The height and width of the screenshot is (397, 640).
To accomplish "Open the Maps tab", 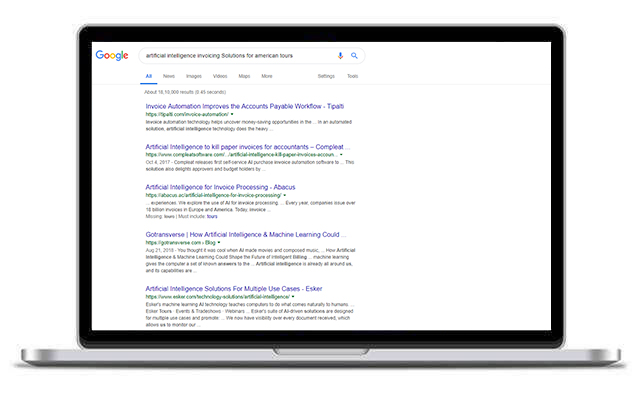I will coord(244,76).
